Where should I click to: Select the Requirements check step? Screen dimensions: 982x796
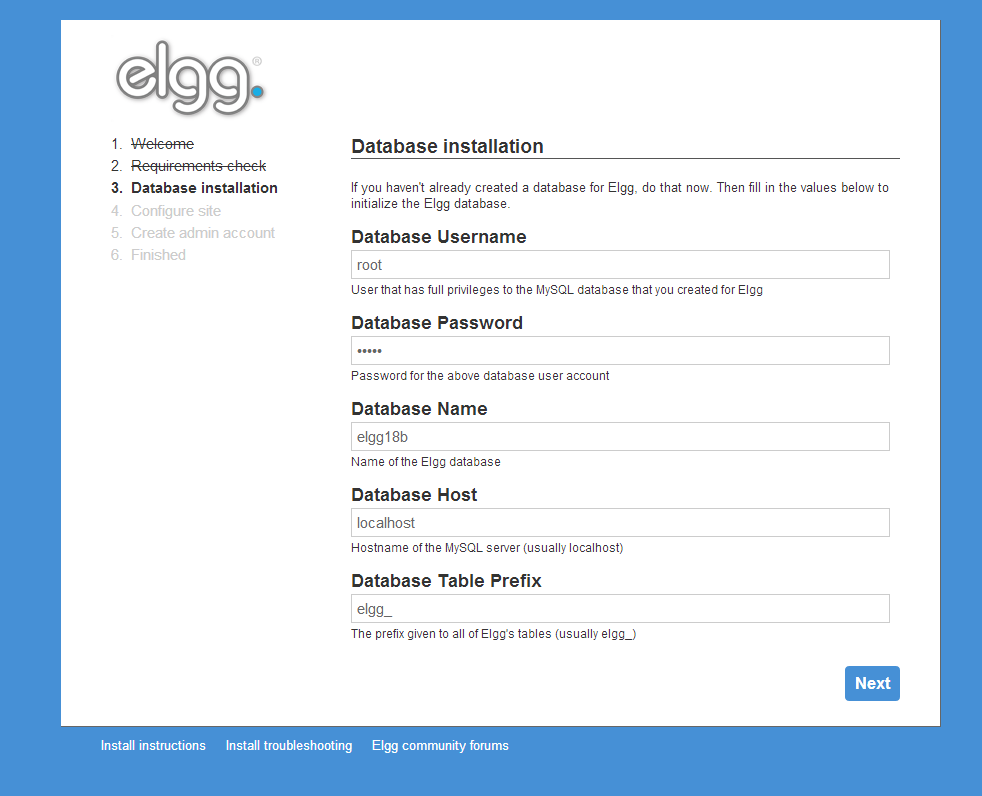[198, 166]
